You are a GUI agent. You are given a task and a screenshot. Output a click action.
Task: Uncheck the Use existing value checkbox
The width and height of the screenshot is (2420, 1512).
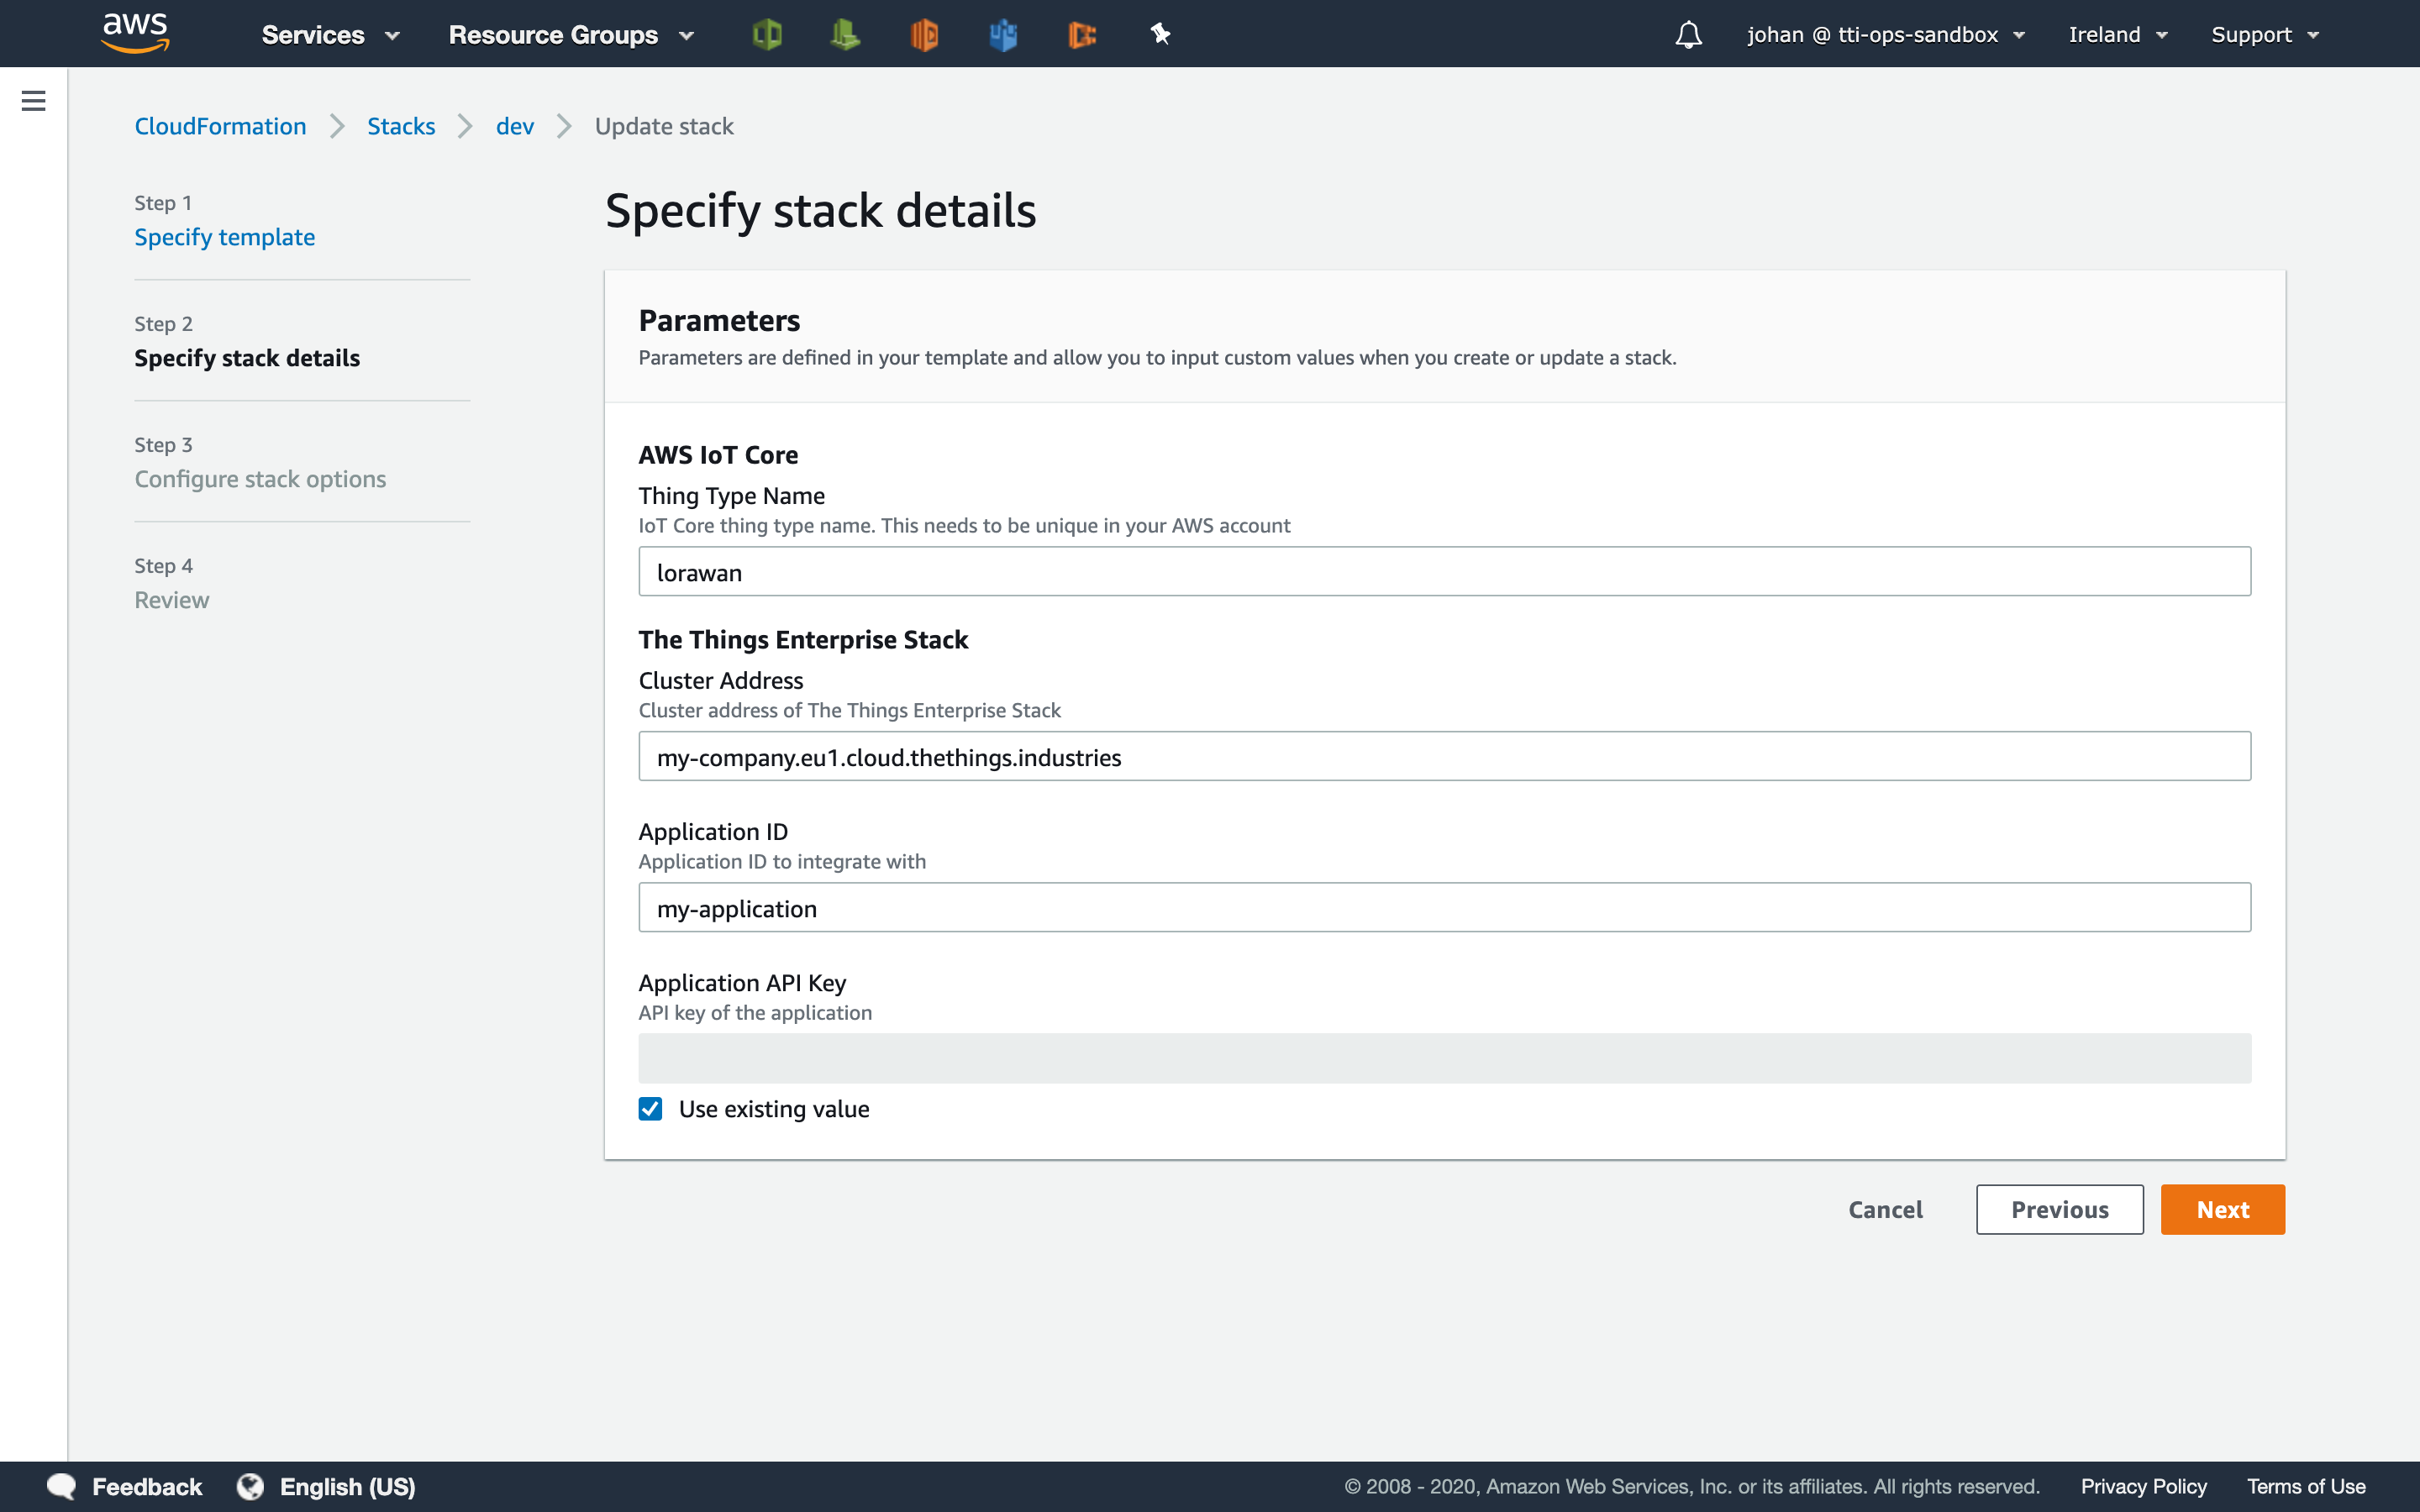pos(650,1109)
